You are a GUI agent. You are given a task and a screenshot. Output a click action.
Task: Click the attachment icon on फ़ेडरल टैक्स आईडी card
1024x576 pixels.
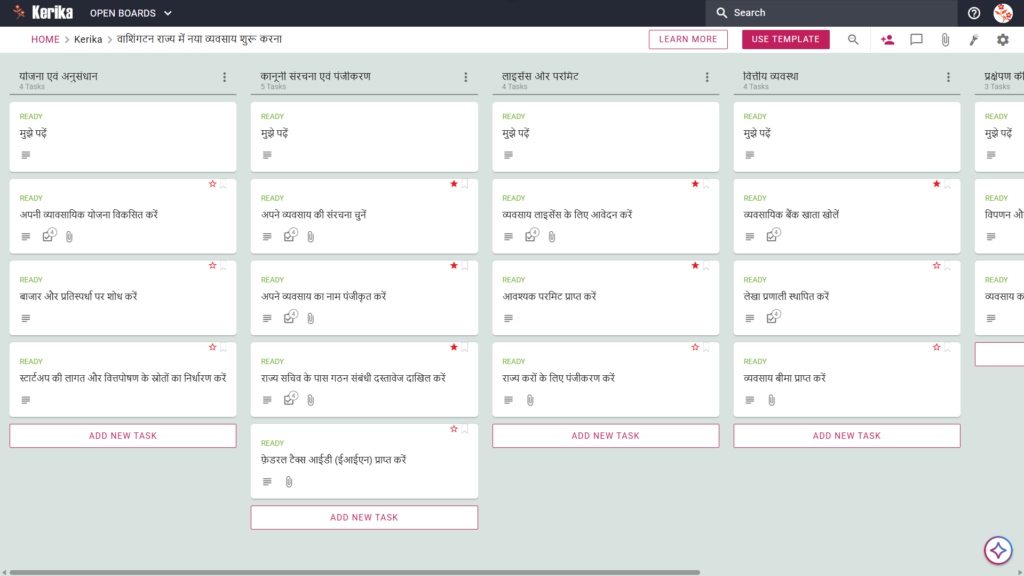pos(289,481)
